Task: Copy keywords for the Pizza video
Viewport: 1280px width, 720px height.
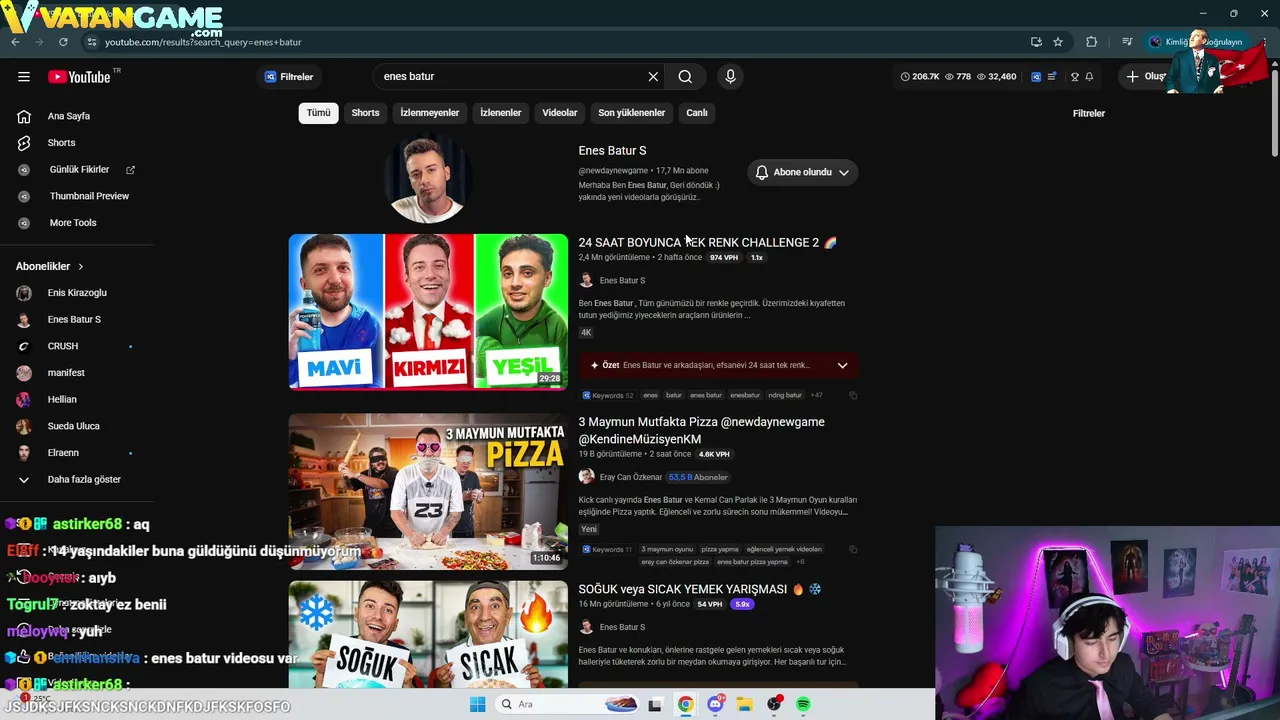Action: [x=853, y=549]
